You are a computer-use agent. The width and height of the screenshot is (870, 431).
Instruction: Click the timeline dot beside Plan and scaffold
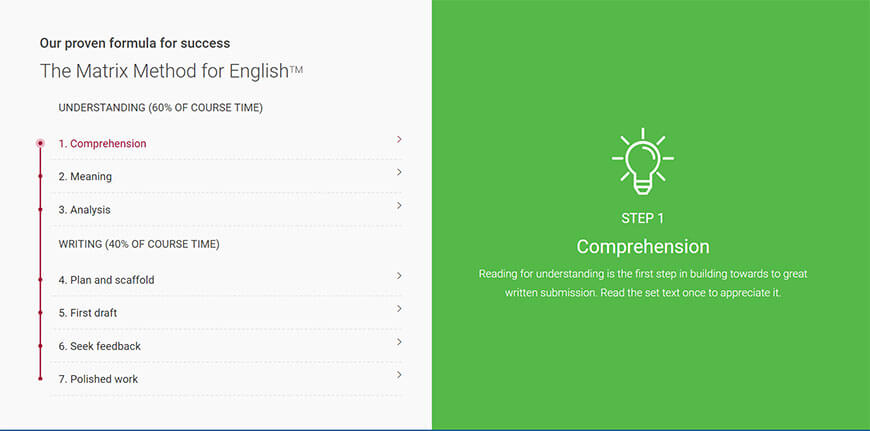(40, 280)
